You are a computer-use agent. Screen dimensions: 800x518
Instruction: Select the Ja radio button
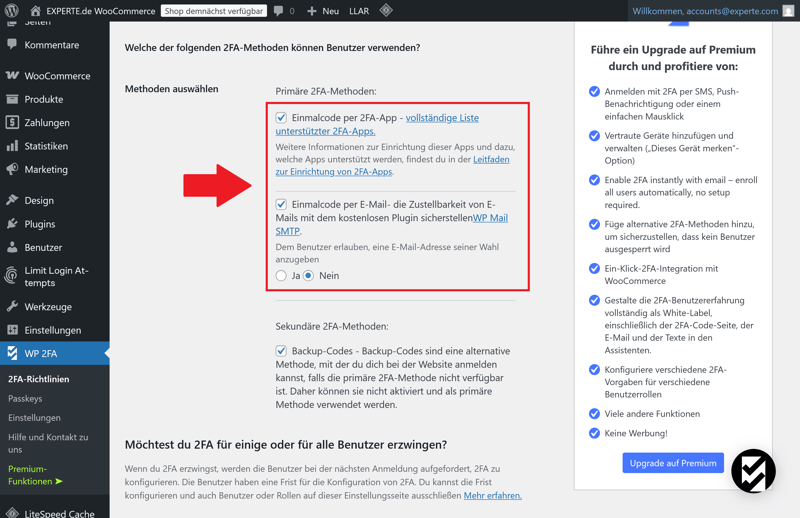tap(281, 276)
